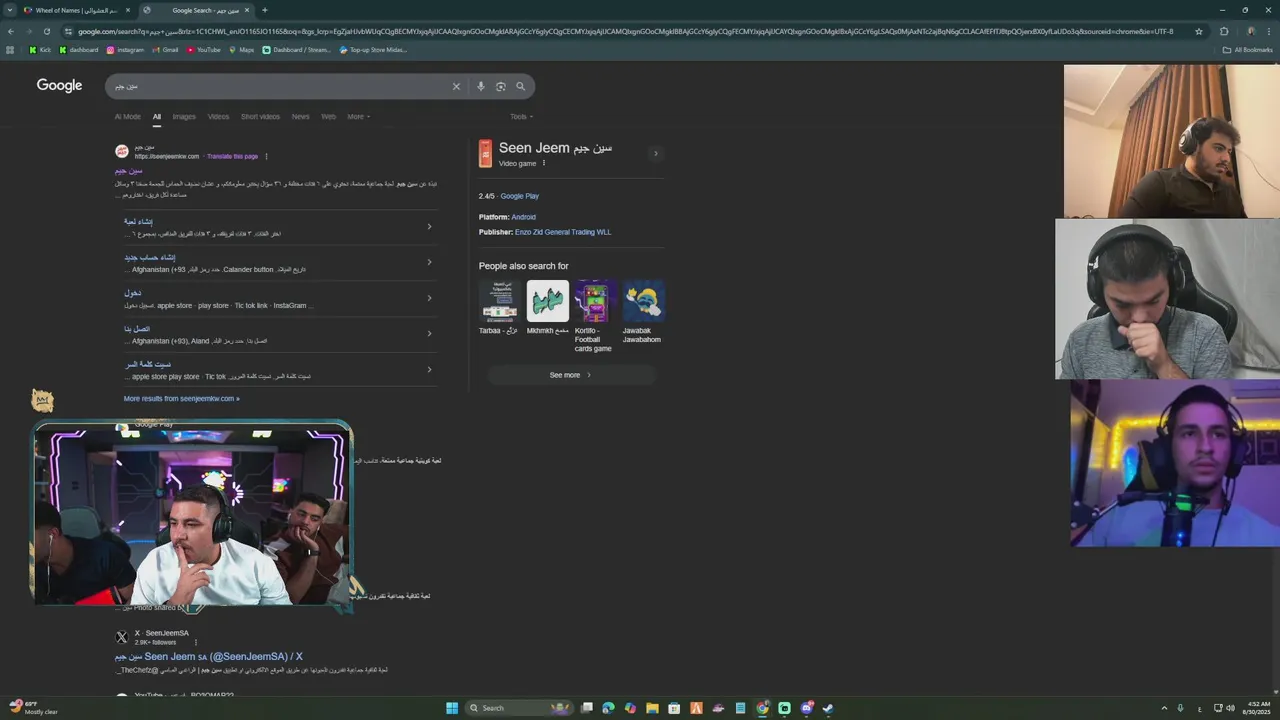Open the first result title link under seenjeemkw.com

(128, 171)
